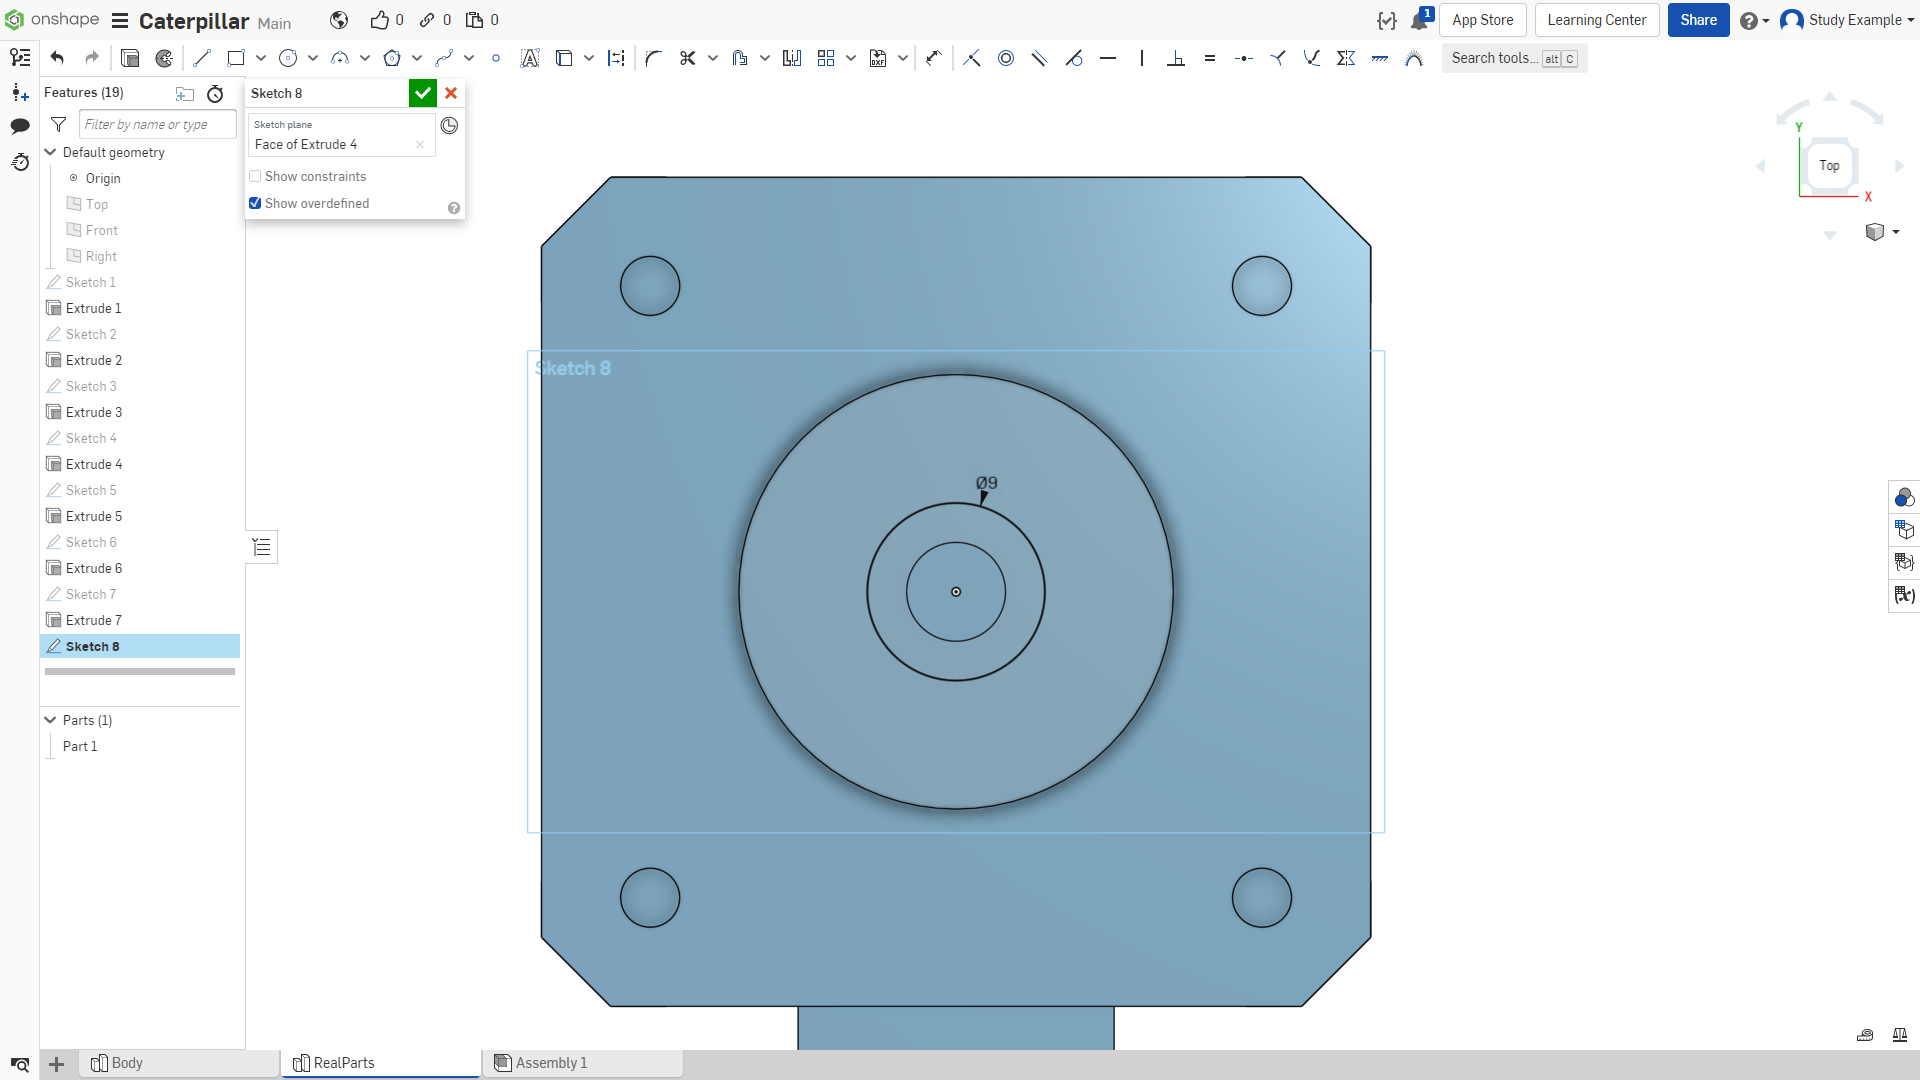Apply the Horizontal constraint
Screen dimensions: 1920x1080
1108,58
